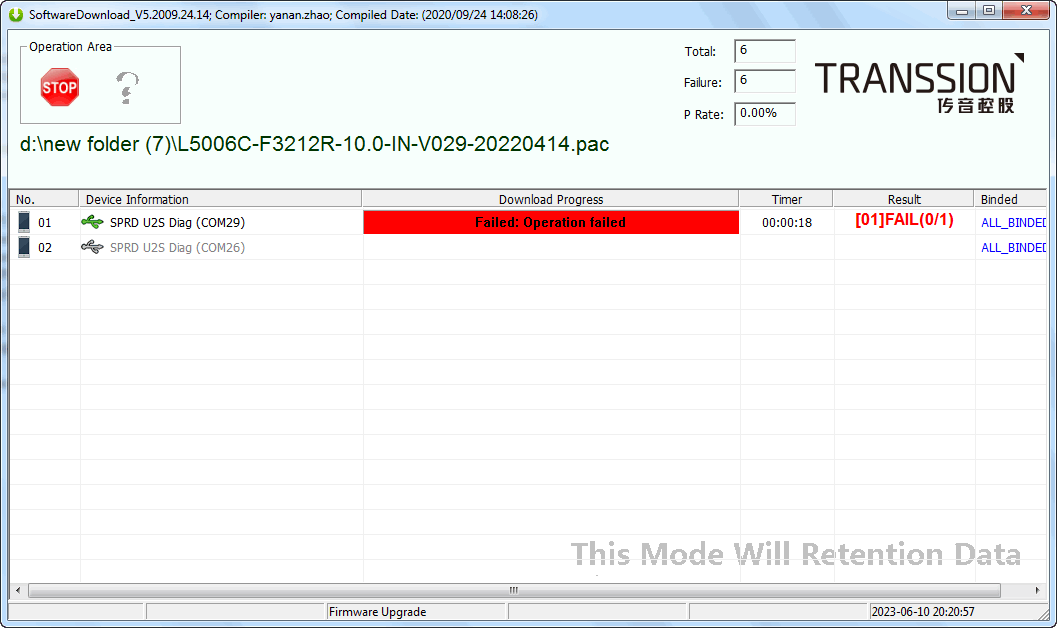Click the Transsion logo
The image size is (1057, 628).
click(919, 84)
